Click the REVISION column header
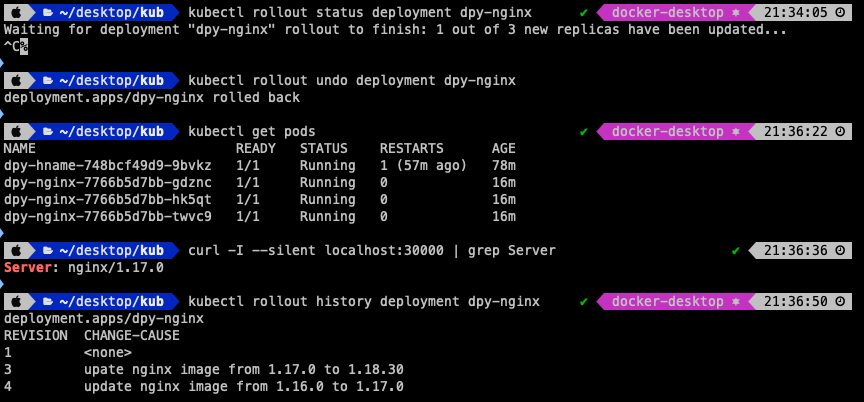The image size is (864, 402). 35,335
